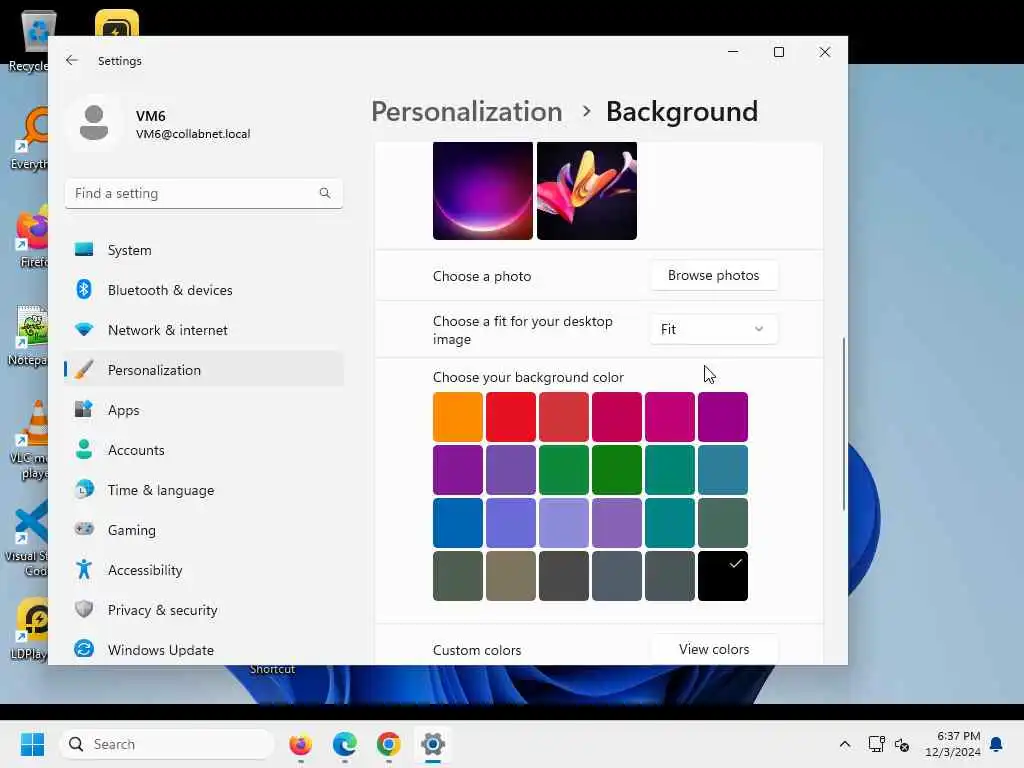1024x768 pixels.
Task: Select the dark green background color
Action: (616, 470)
